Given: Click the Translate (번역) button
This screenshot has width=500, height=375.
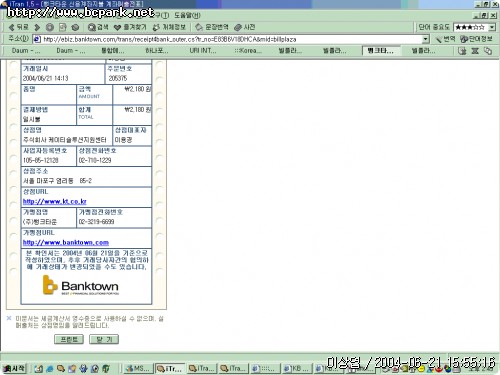Looking at the screenshot, I should pos(446,39).
